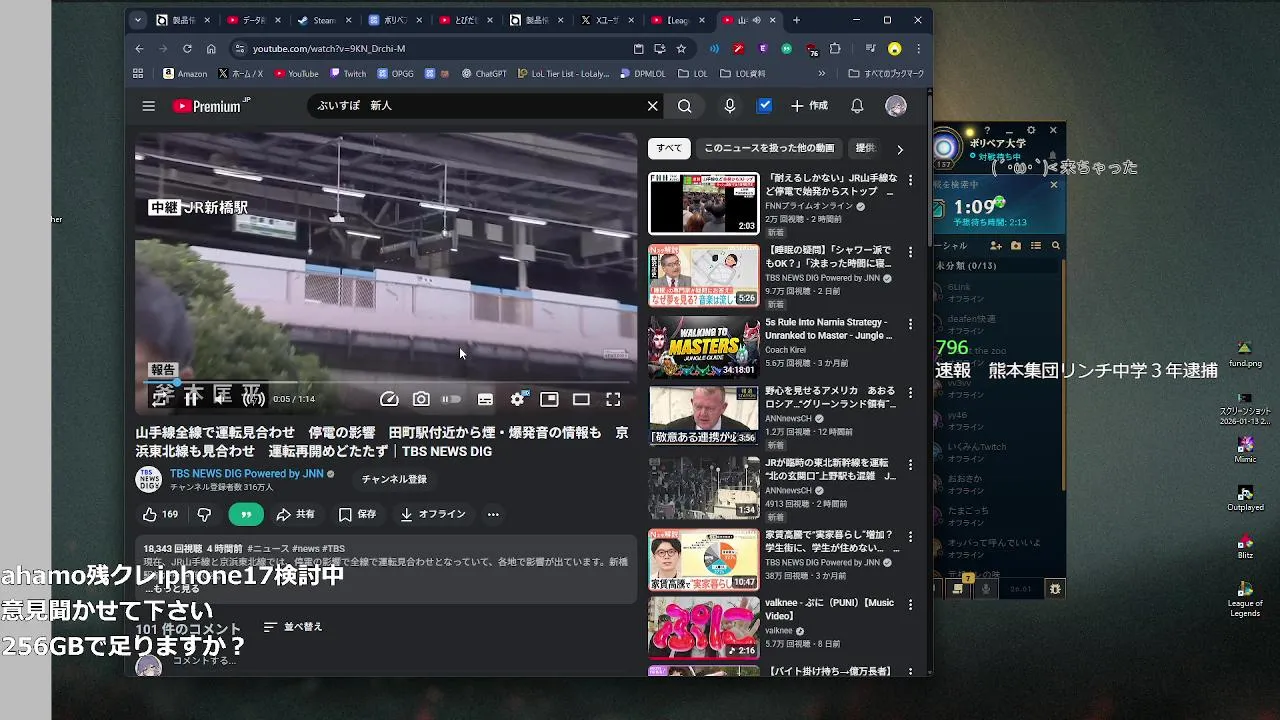
Task: Open the Twitch bookmark
Action: click(346, 73)
